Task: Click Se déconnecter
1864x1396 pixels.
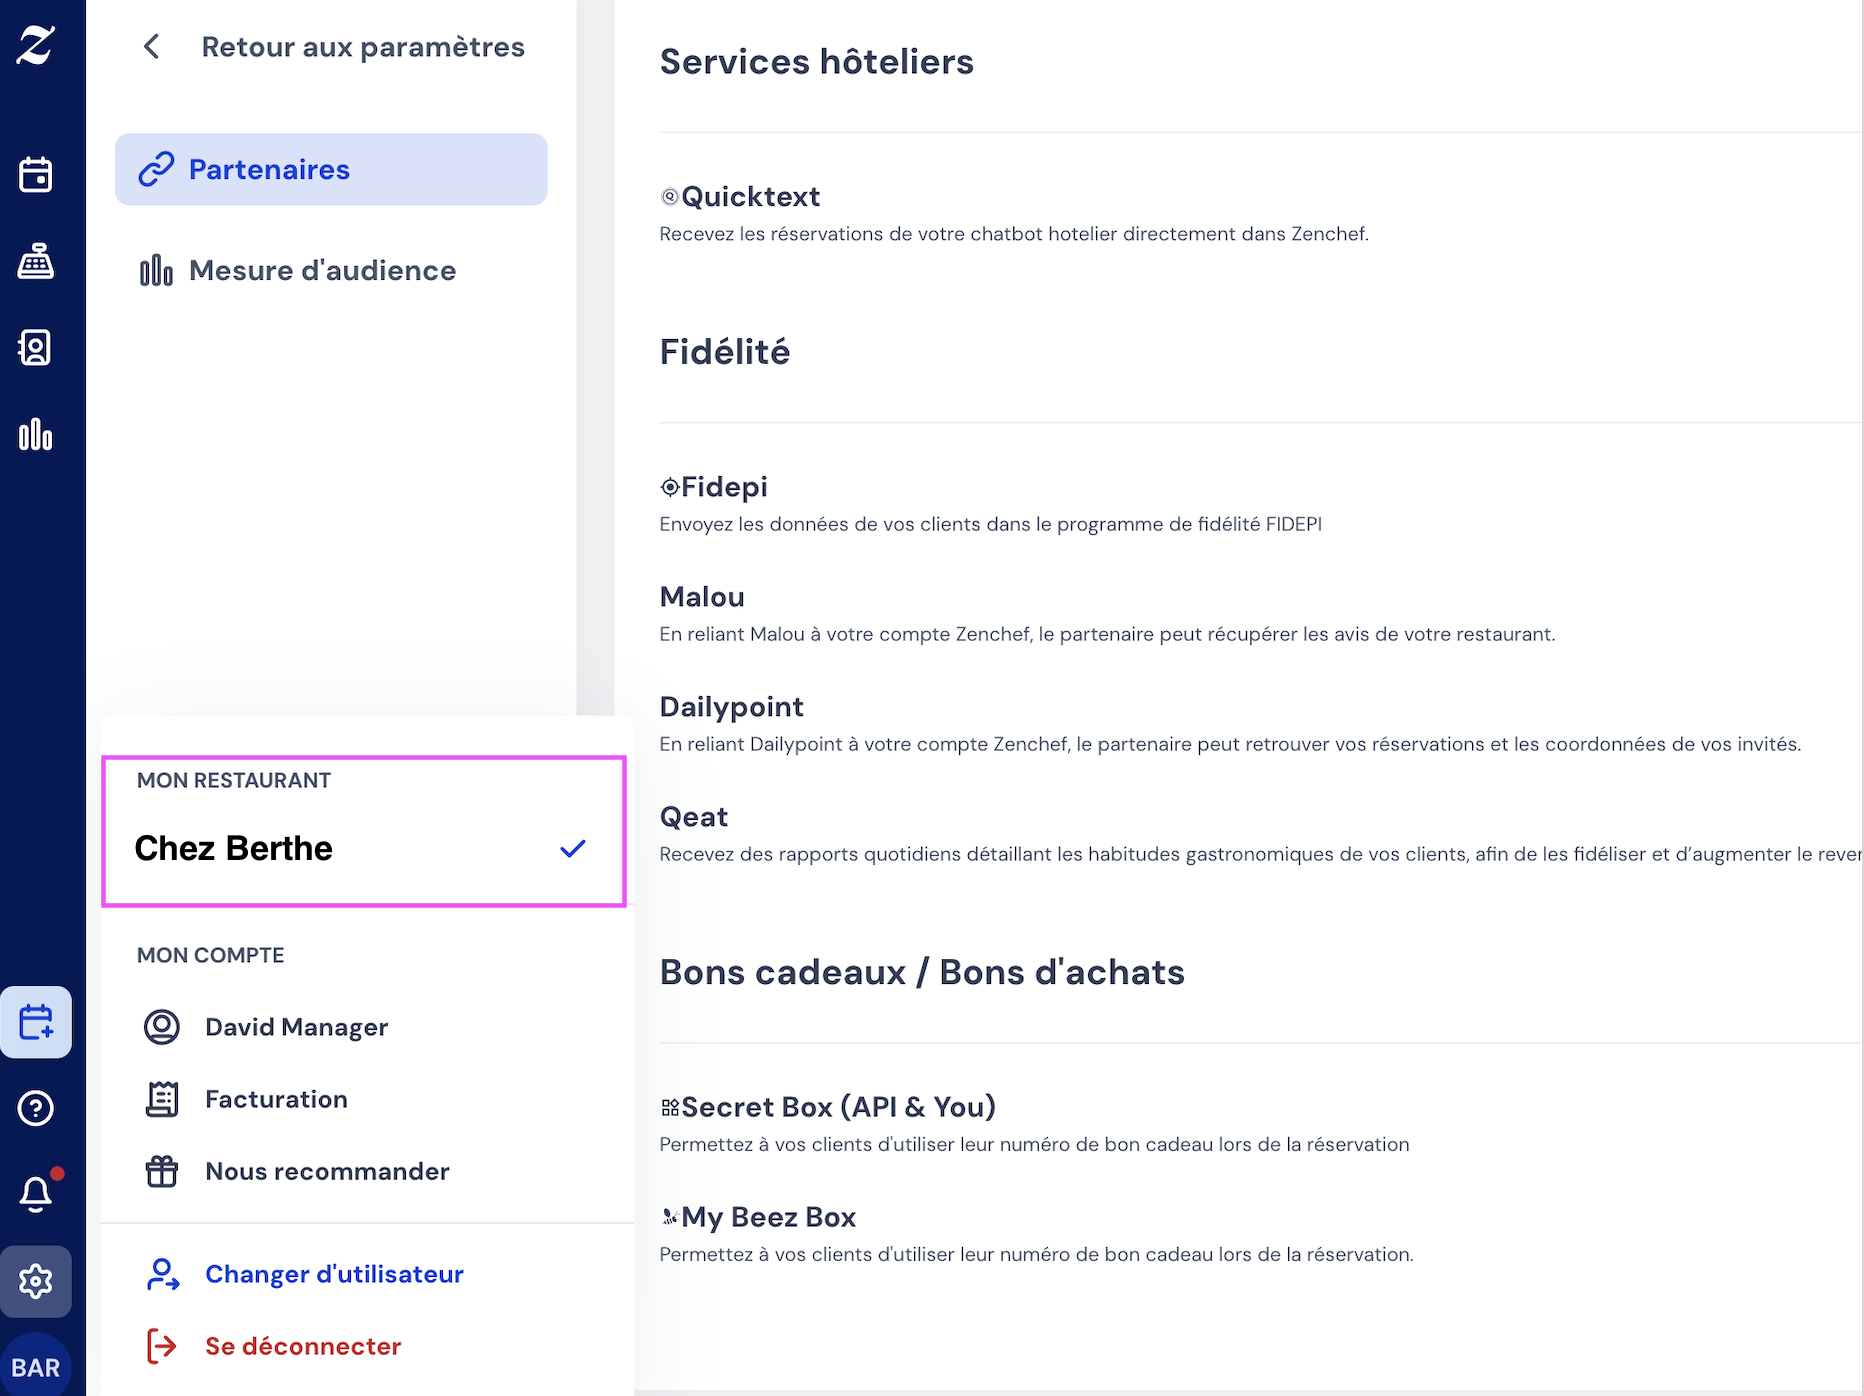Action: pyautogui.click(x=303, y=1346)
